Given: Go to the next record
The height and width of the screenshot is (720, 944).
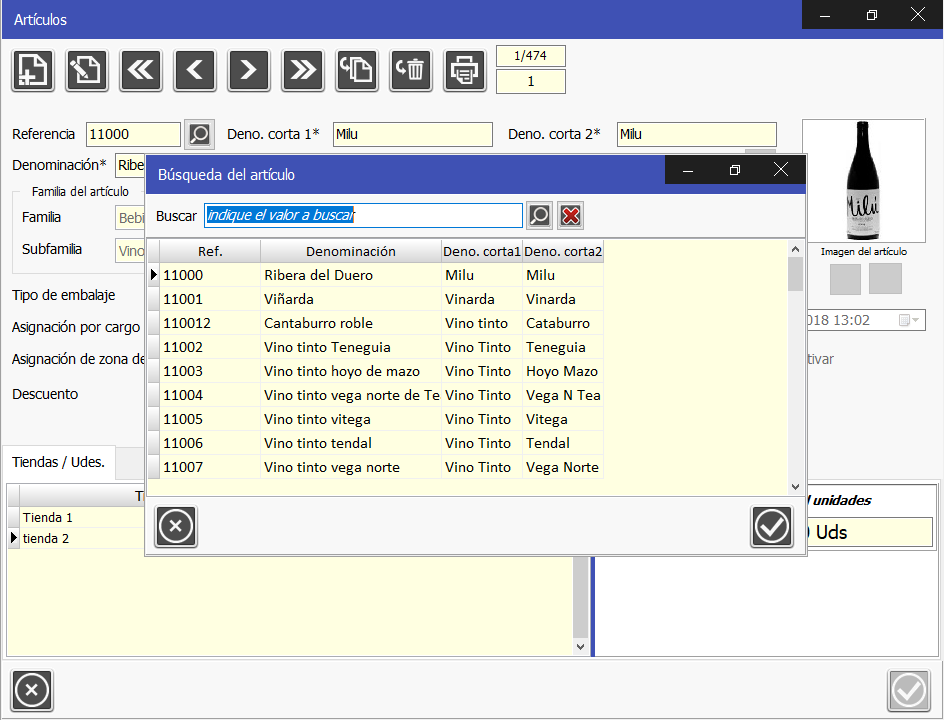Looking at the screenshot, I should click(249, 70).
